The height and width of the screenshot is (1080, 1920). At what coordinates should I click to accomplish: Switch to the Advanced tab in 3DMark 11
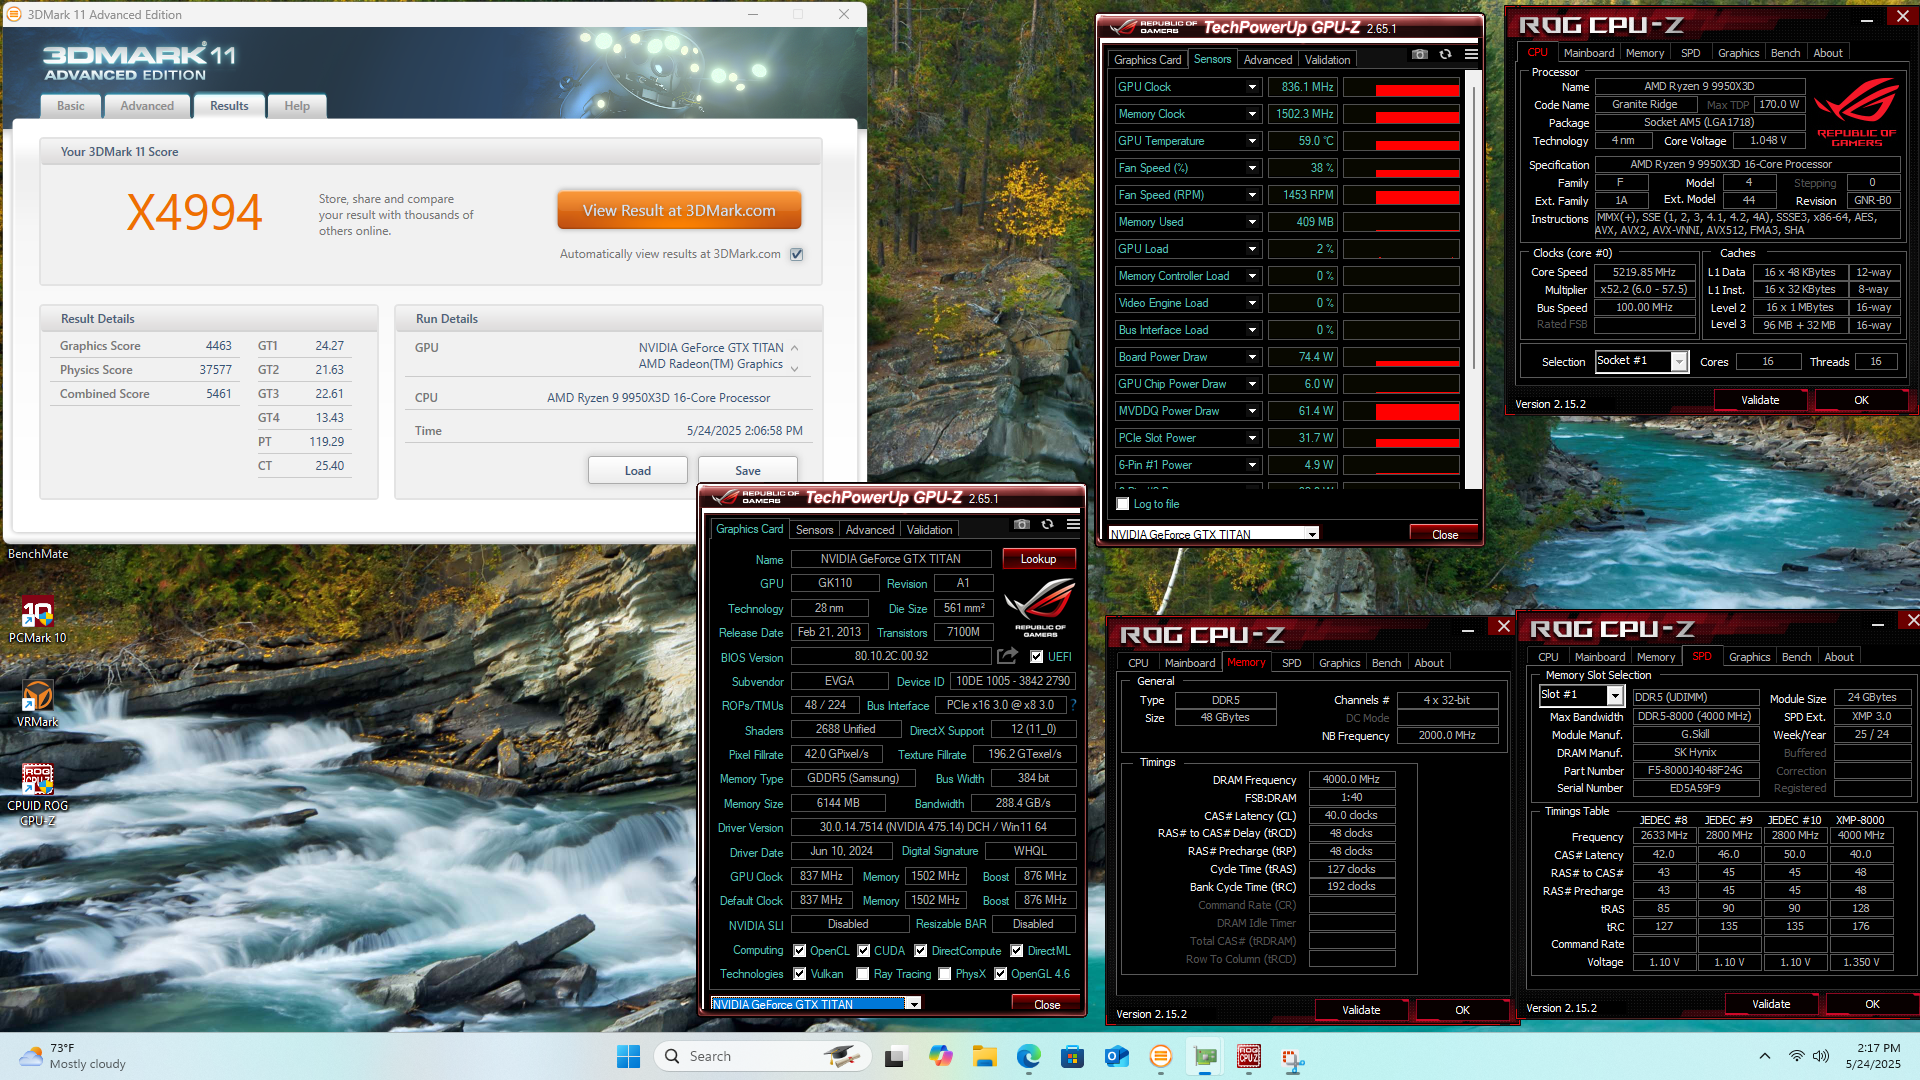(x=147, y=106)
